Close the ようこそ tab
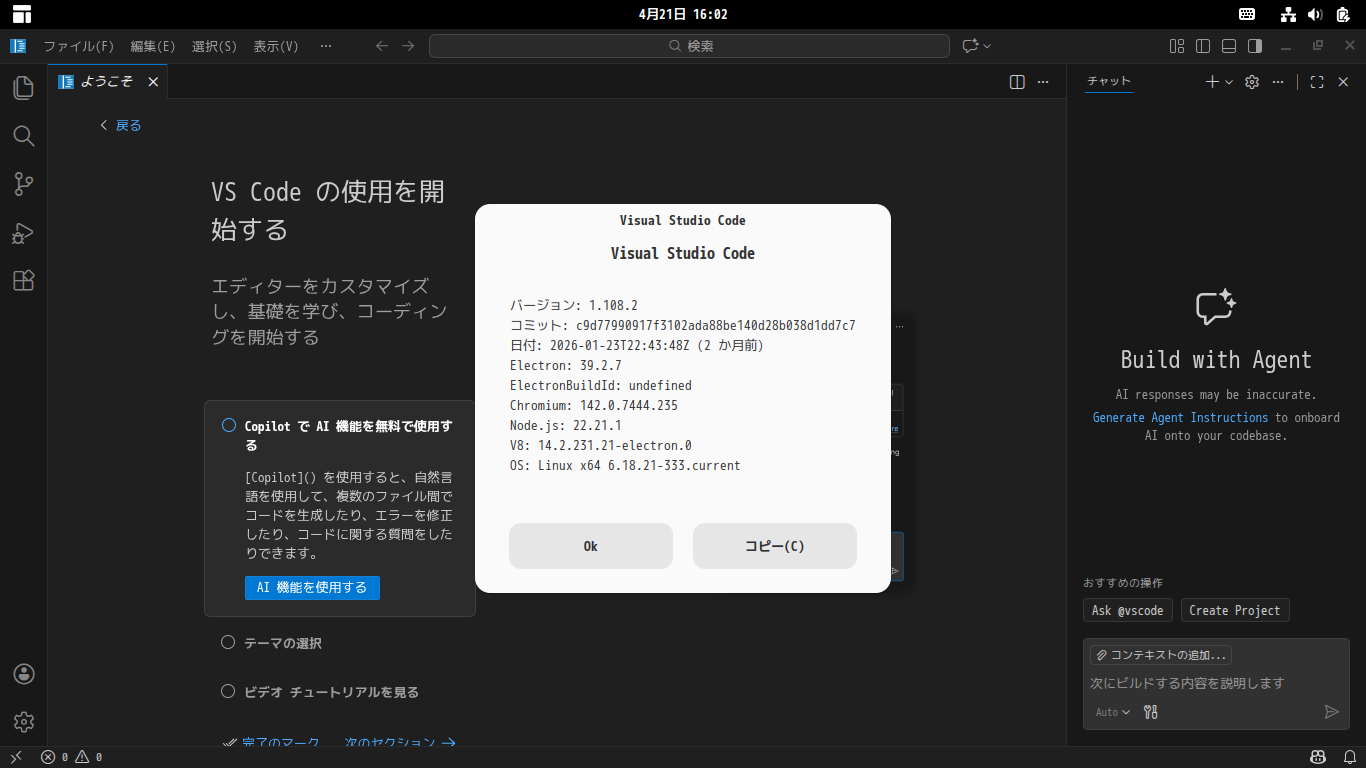1366x768 pixels. pos(153,82)
